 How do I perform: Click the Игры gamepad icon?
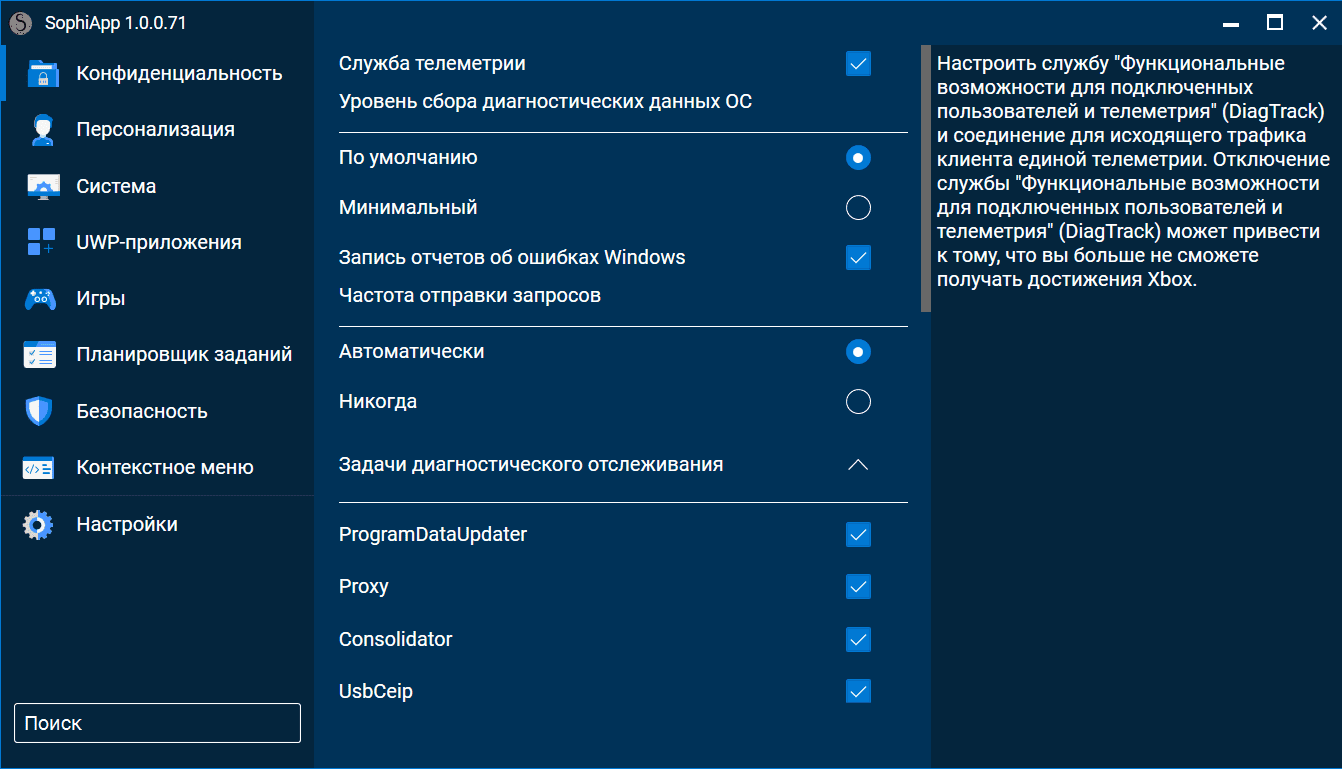[41, 299]
